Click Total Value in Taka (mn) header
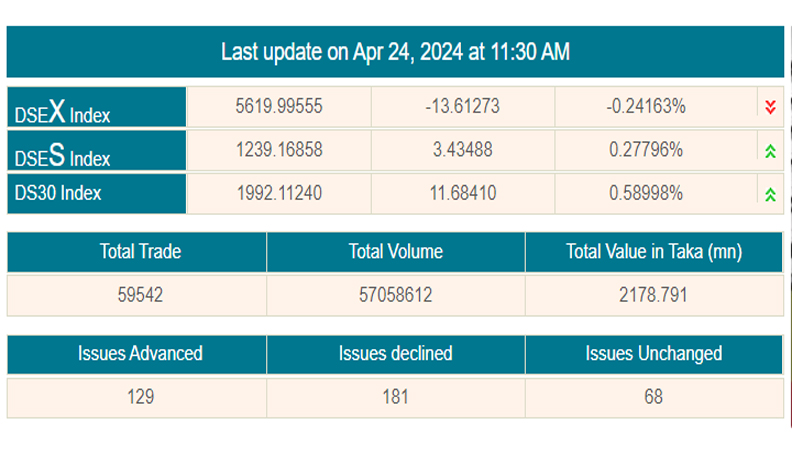800x450 pixels. 653,252
